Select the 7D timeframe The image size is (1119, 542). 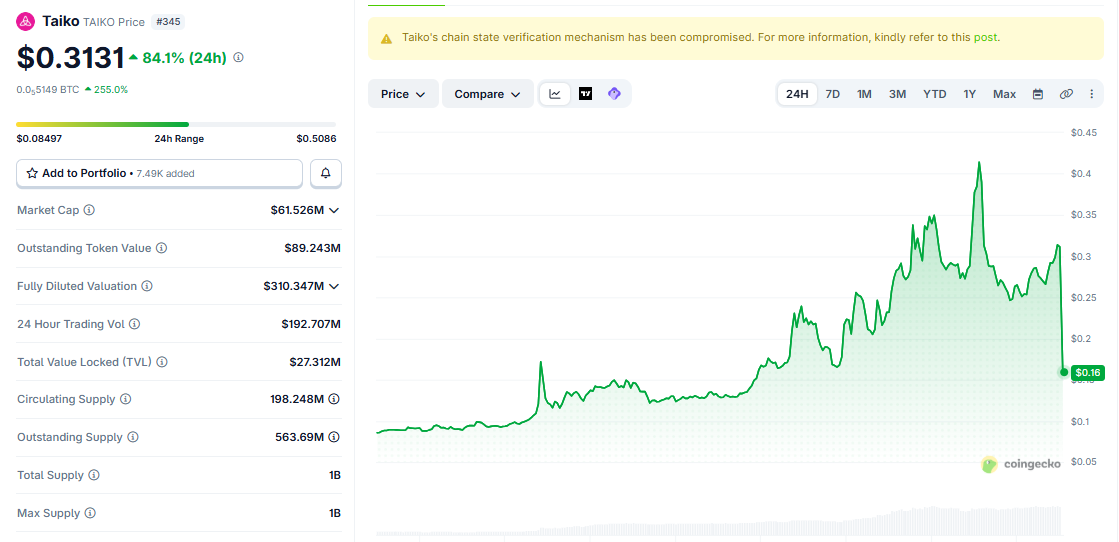[x=833, y=94]
